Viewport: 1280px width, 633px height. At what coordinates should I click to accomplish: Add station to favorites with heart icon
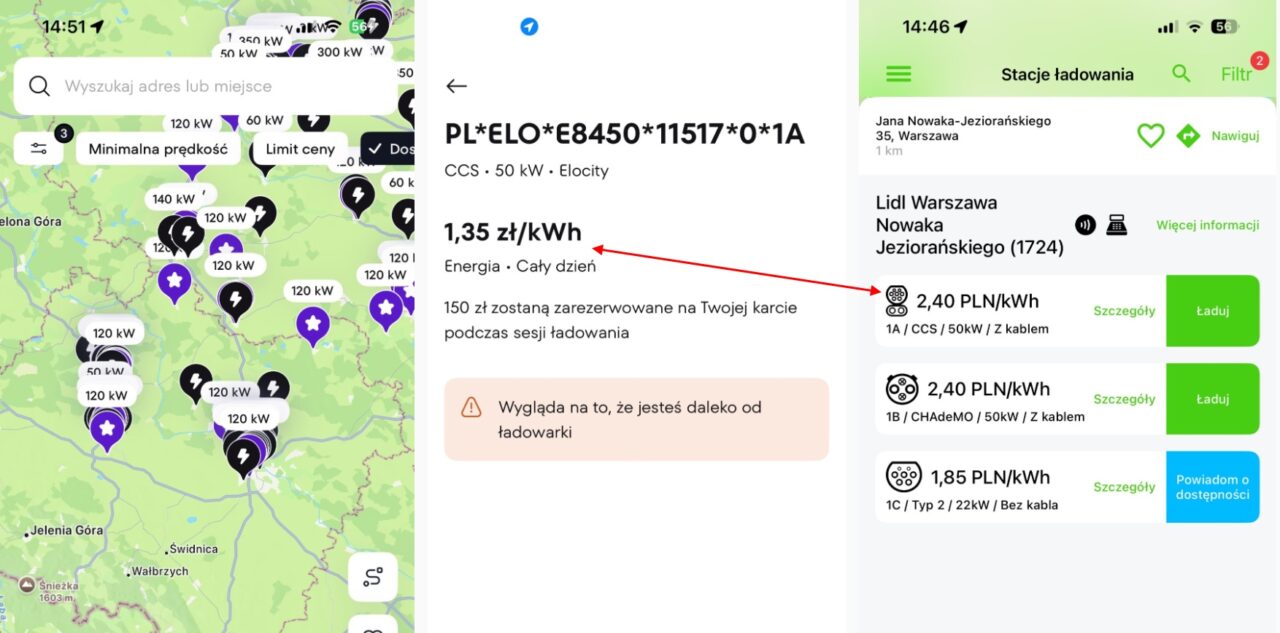coord(1151,135)
